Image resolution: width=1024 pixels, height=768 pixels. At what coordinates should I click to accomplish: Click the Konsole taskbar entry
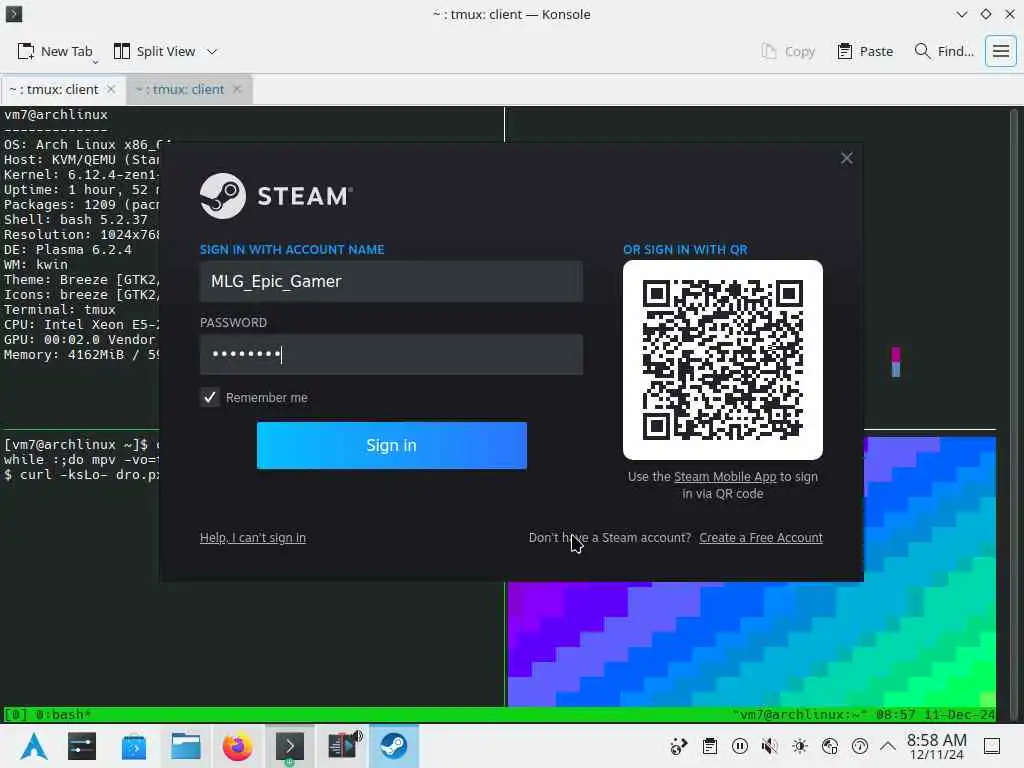(289, 746)
